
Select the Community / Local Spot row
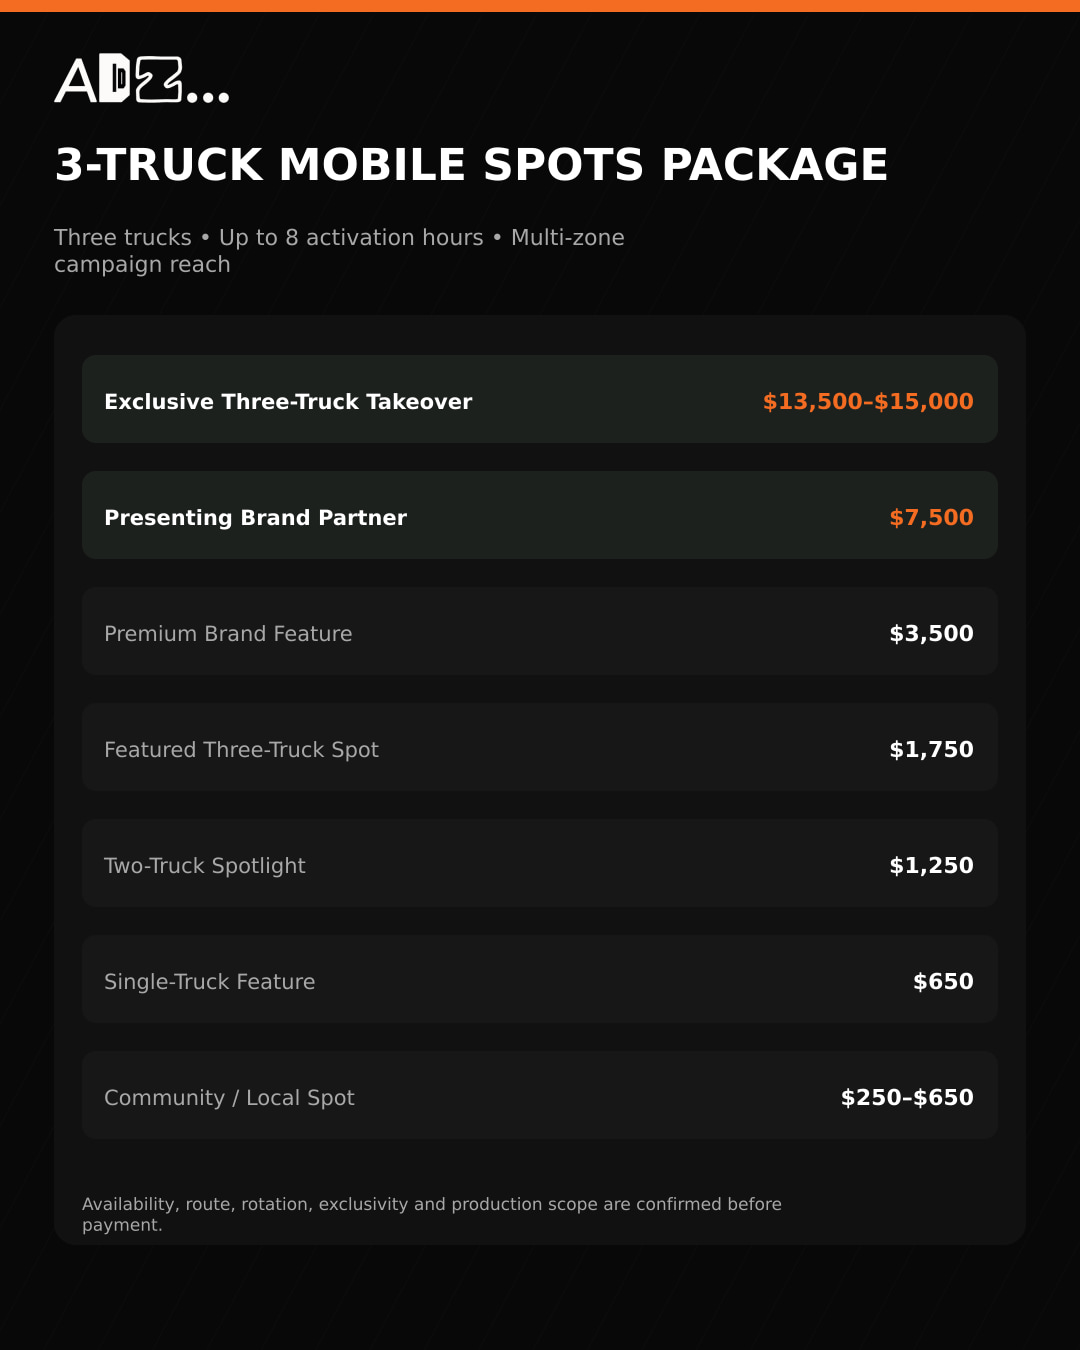[x=540, y=1095]
